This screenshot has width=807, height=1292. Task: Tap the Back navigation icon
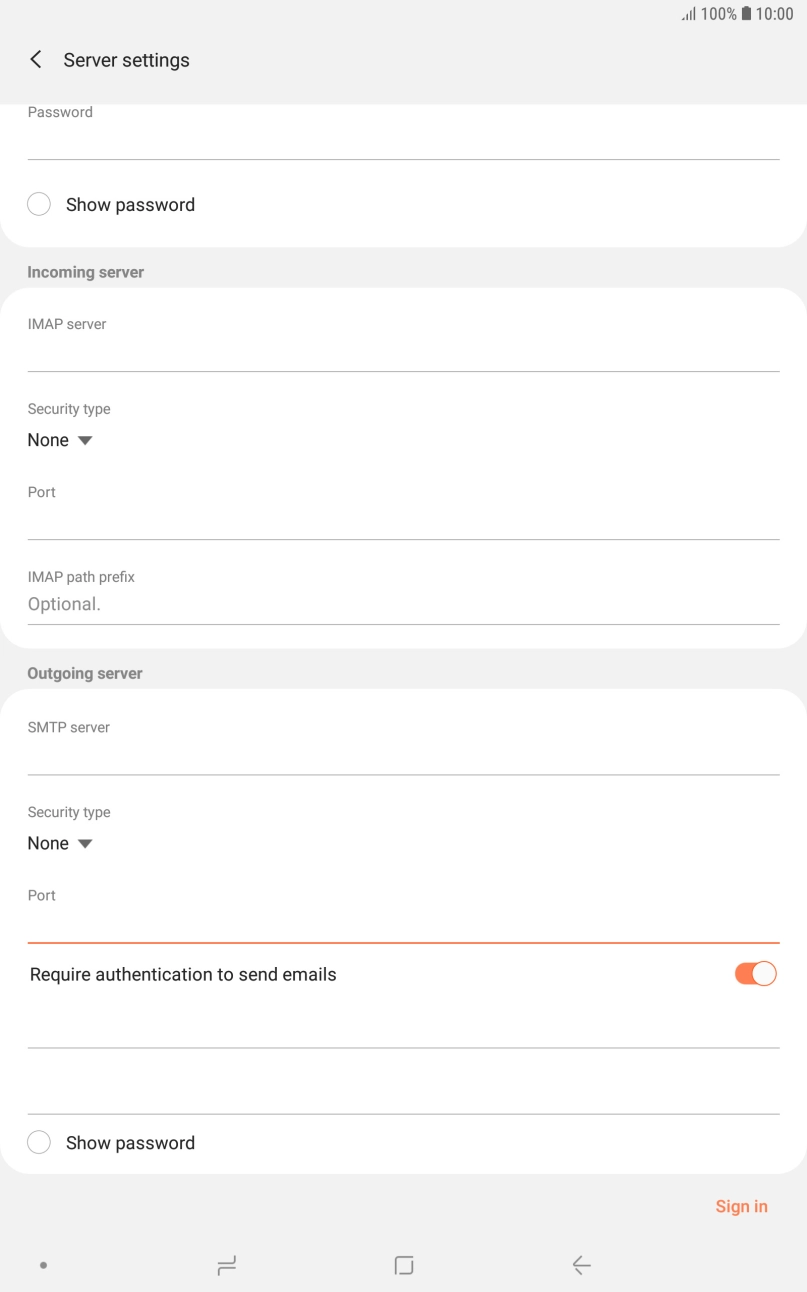pyautogui.click(x=581, y=1264)
